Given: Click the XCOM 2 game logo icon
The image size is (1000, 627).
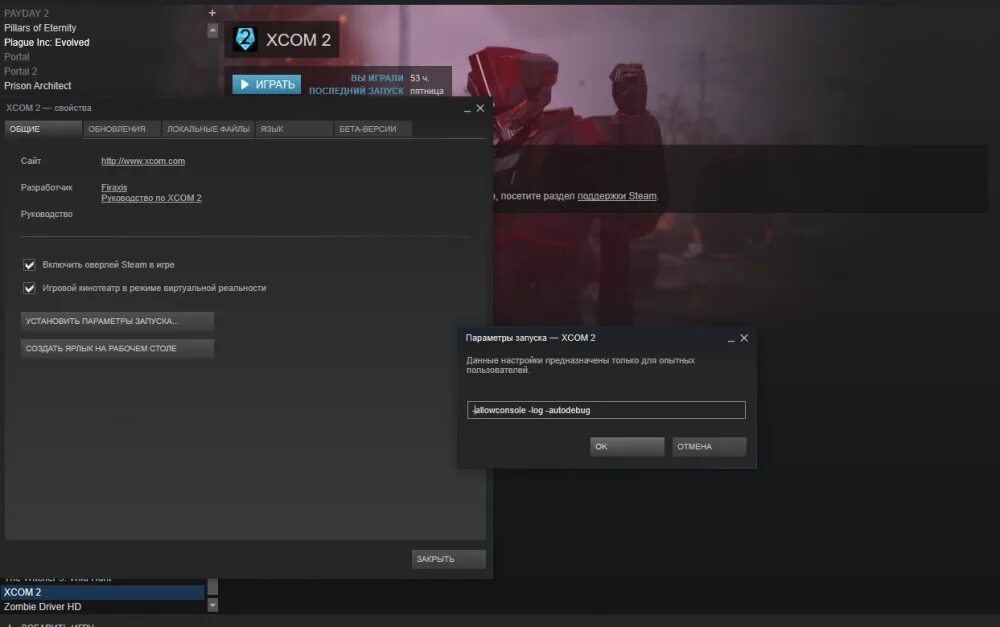Looking at the screenshot, I should click(x=245, y=40).
